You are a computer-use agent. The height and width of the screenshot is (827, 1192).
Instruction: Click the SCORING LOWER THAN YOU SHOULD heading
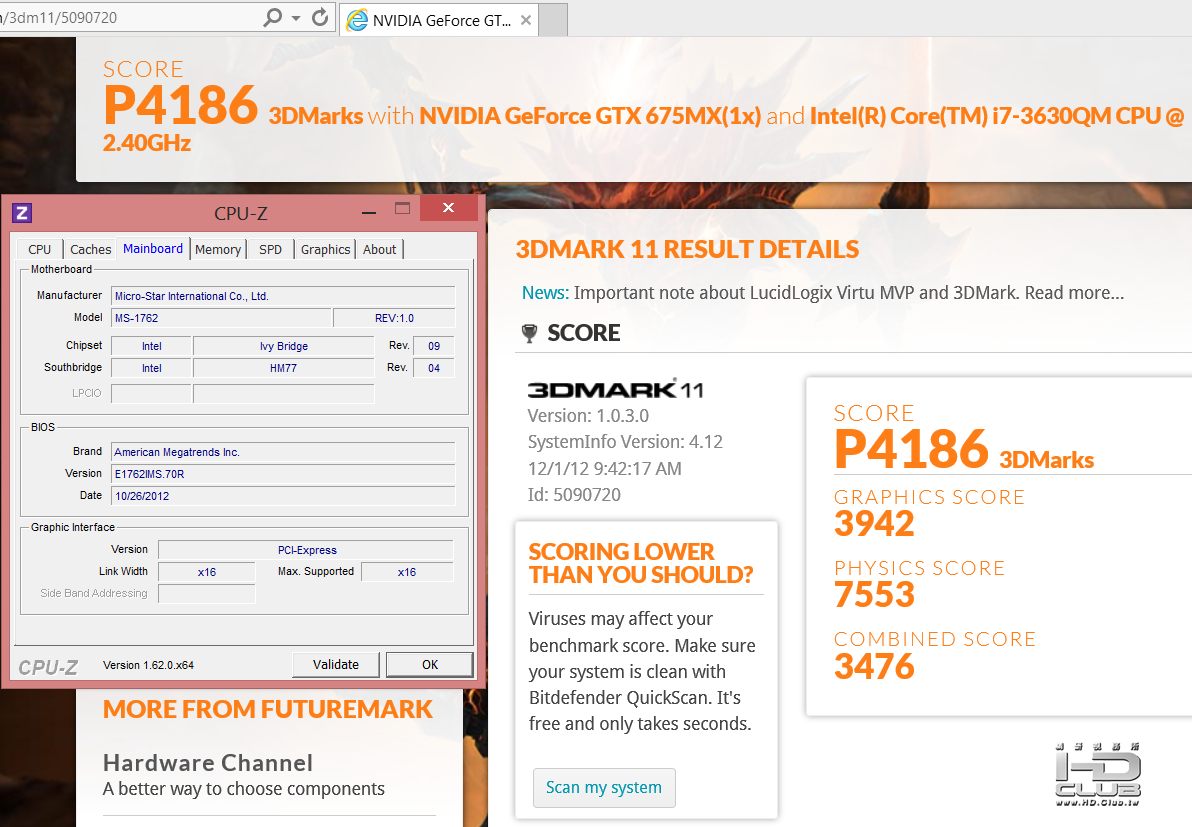pos(641,563)
